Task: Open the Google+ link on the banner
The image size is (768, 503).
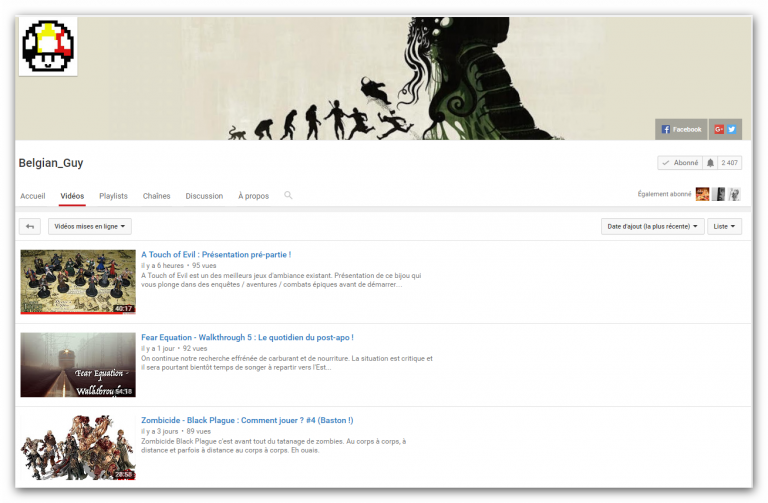Action: (x=719, y=129)
